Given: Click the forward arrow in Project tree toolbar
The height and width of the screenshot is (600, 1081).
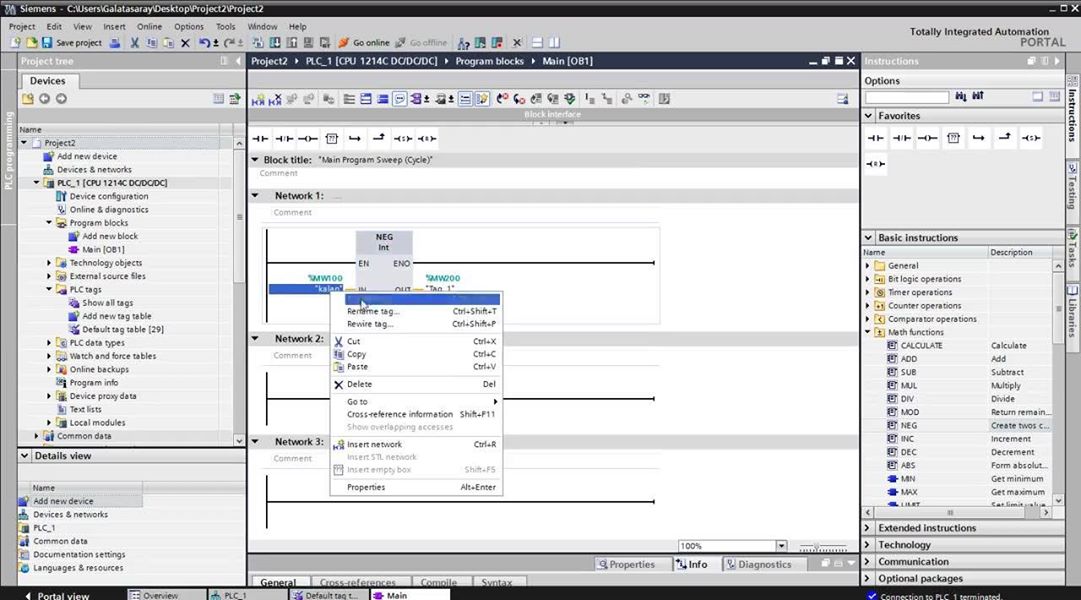Looking at the screenshot, I should pyautogui.click(x=61, y=99).
